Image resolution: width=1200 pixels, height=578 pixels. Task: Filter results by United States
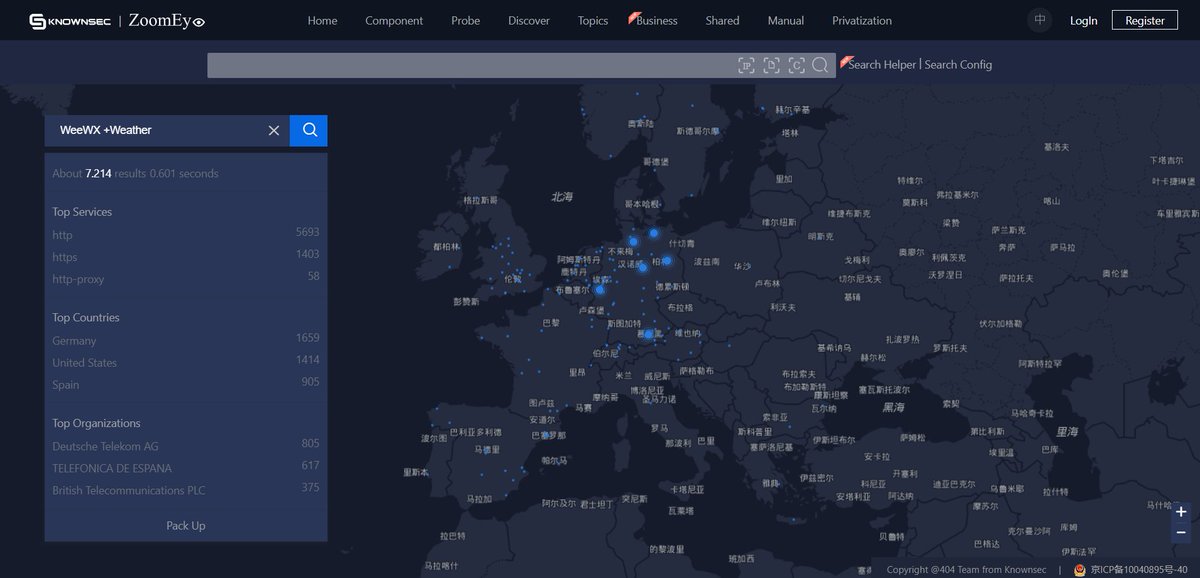(x=84, y=363)
